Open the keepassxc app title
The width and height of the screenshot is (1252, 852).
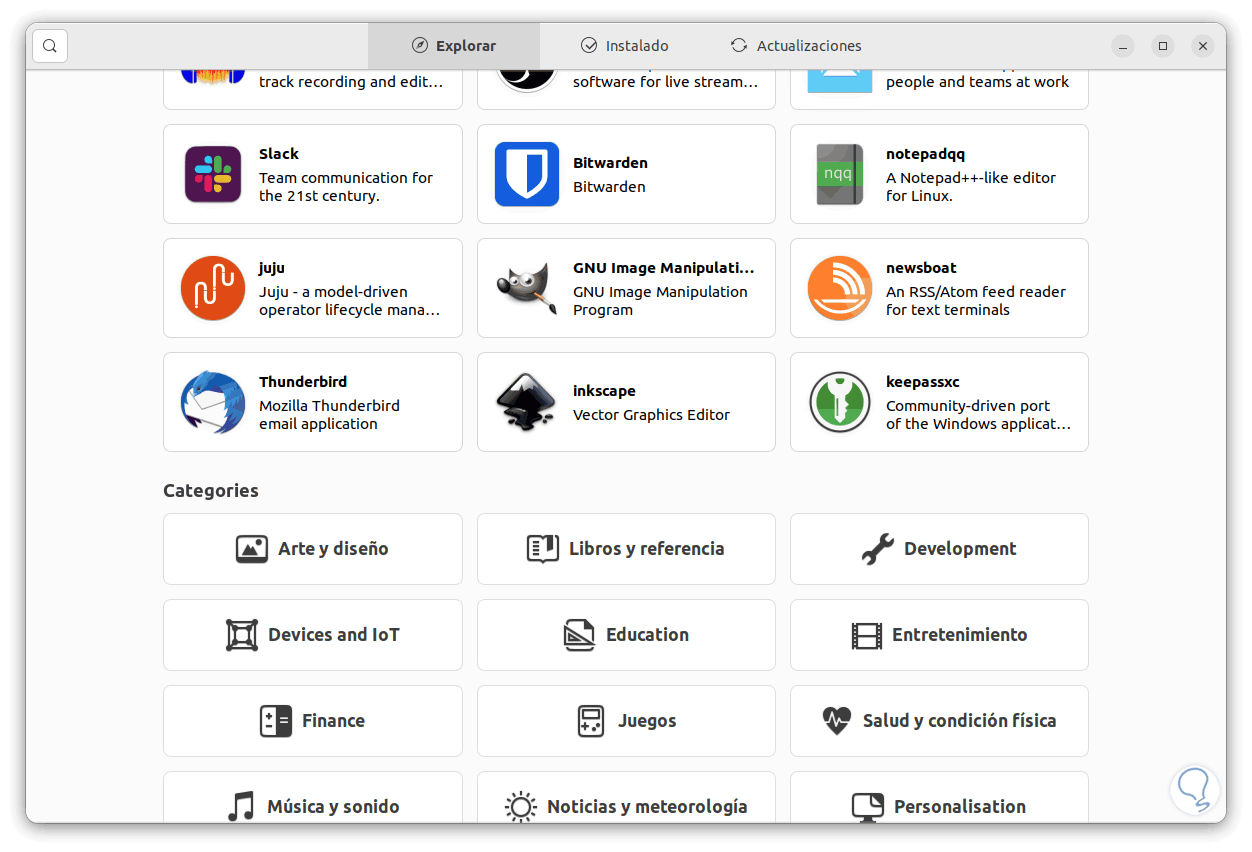(x=922, y=382)
